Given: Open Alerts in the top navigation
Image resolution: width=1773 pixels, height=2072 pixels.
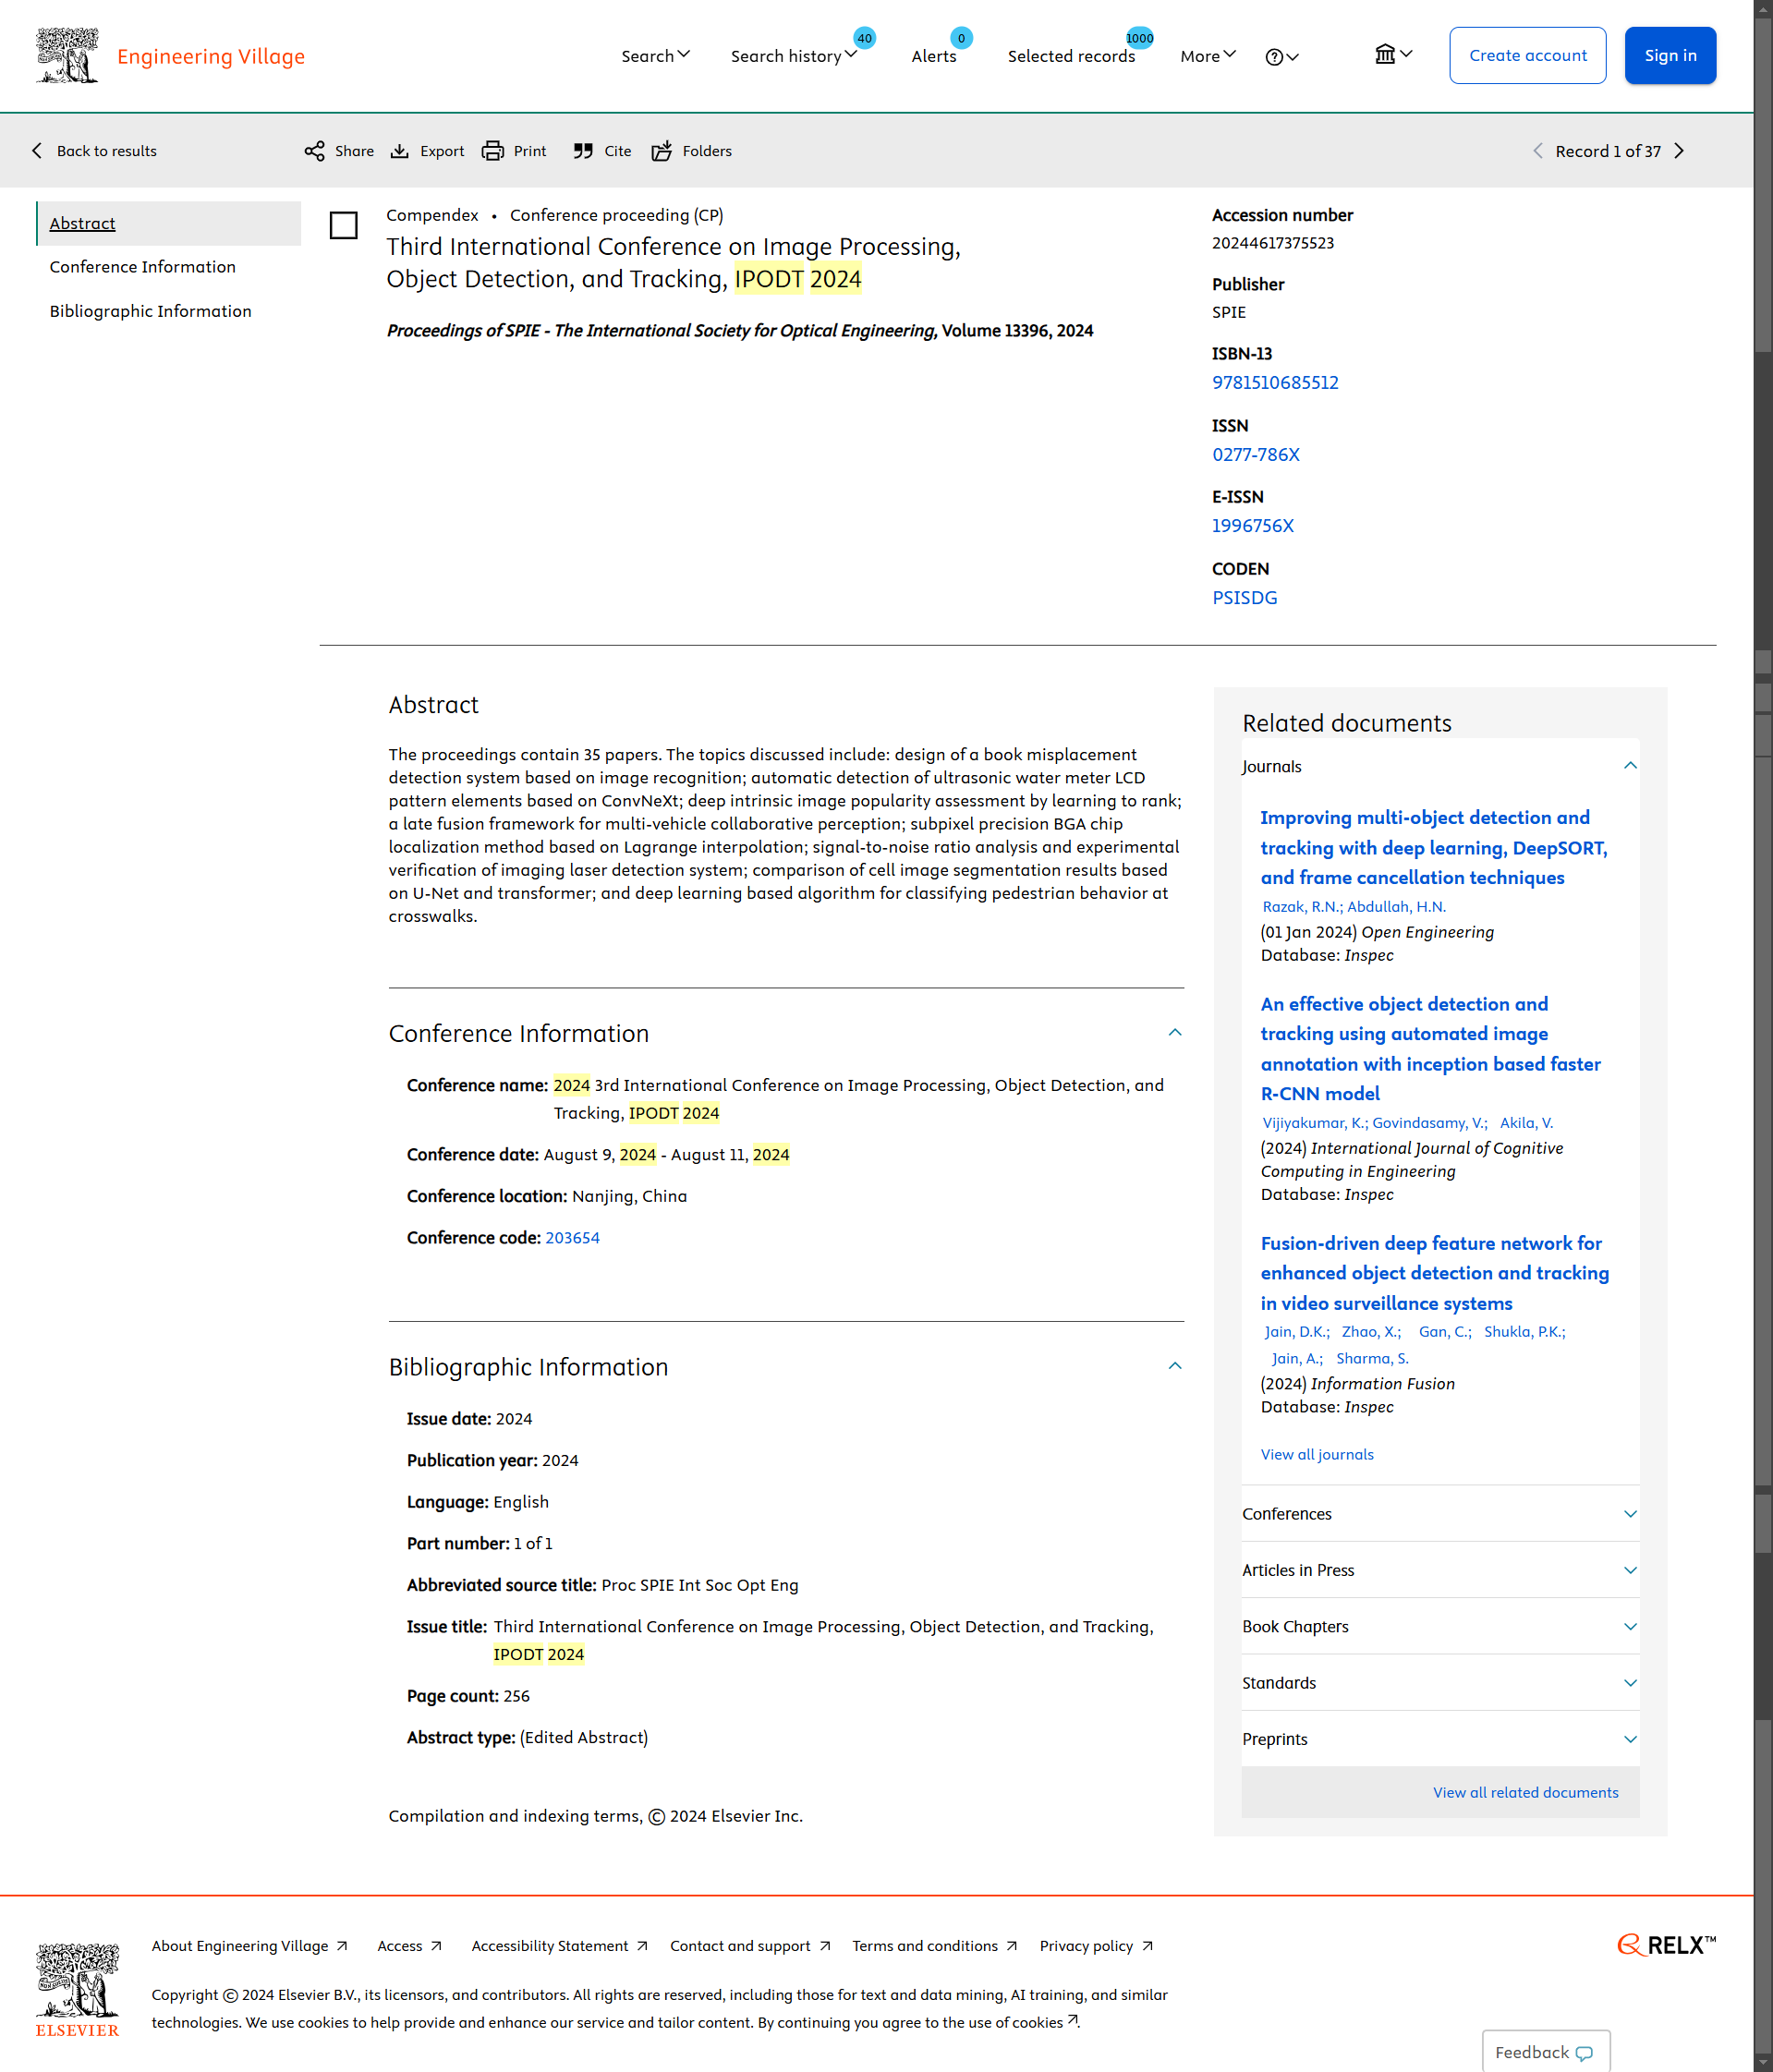Looking at the screenshot, I should [x=934, y=56].
